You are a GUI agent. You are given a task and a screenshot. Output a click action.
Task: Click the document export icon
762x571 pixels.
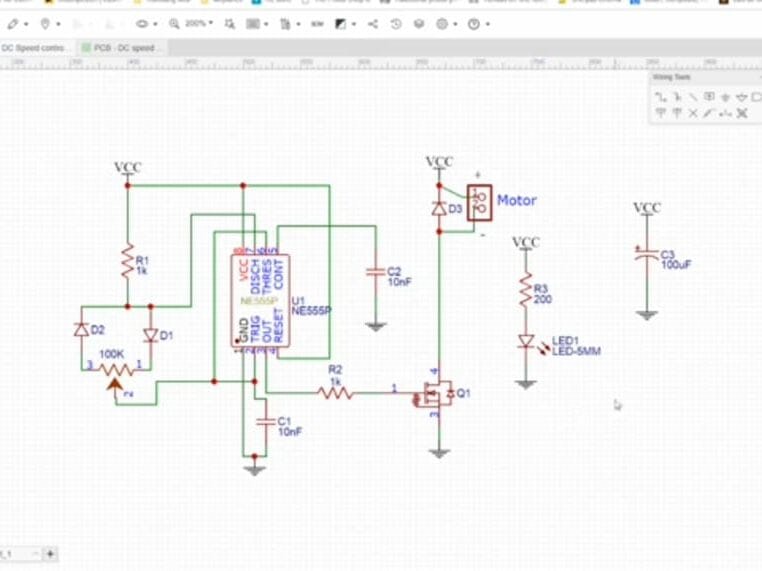click(x=285, y=24)
